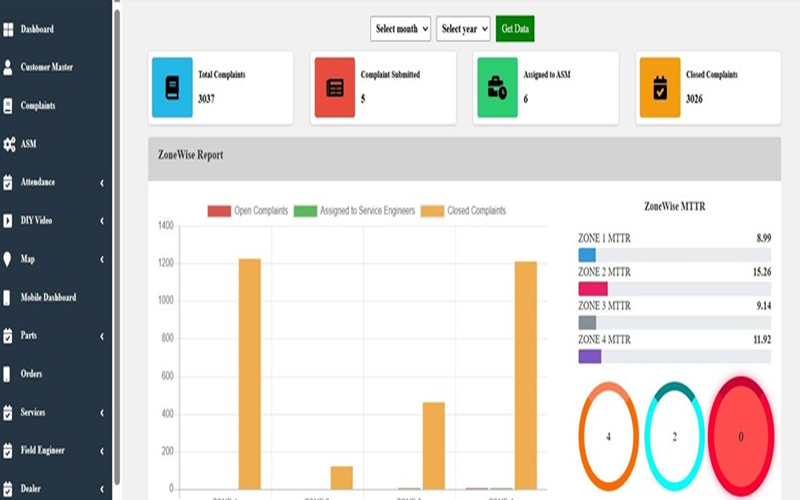Click the Complaints sidebar icon
This screenshot has height=500, width=800.
point(8,106)
